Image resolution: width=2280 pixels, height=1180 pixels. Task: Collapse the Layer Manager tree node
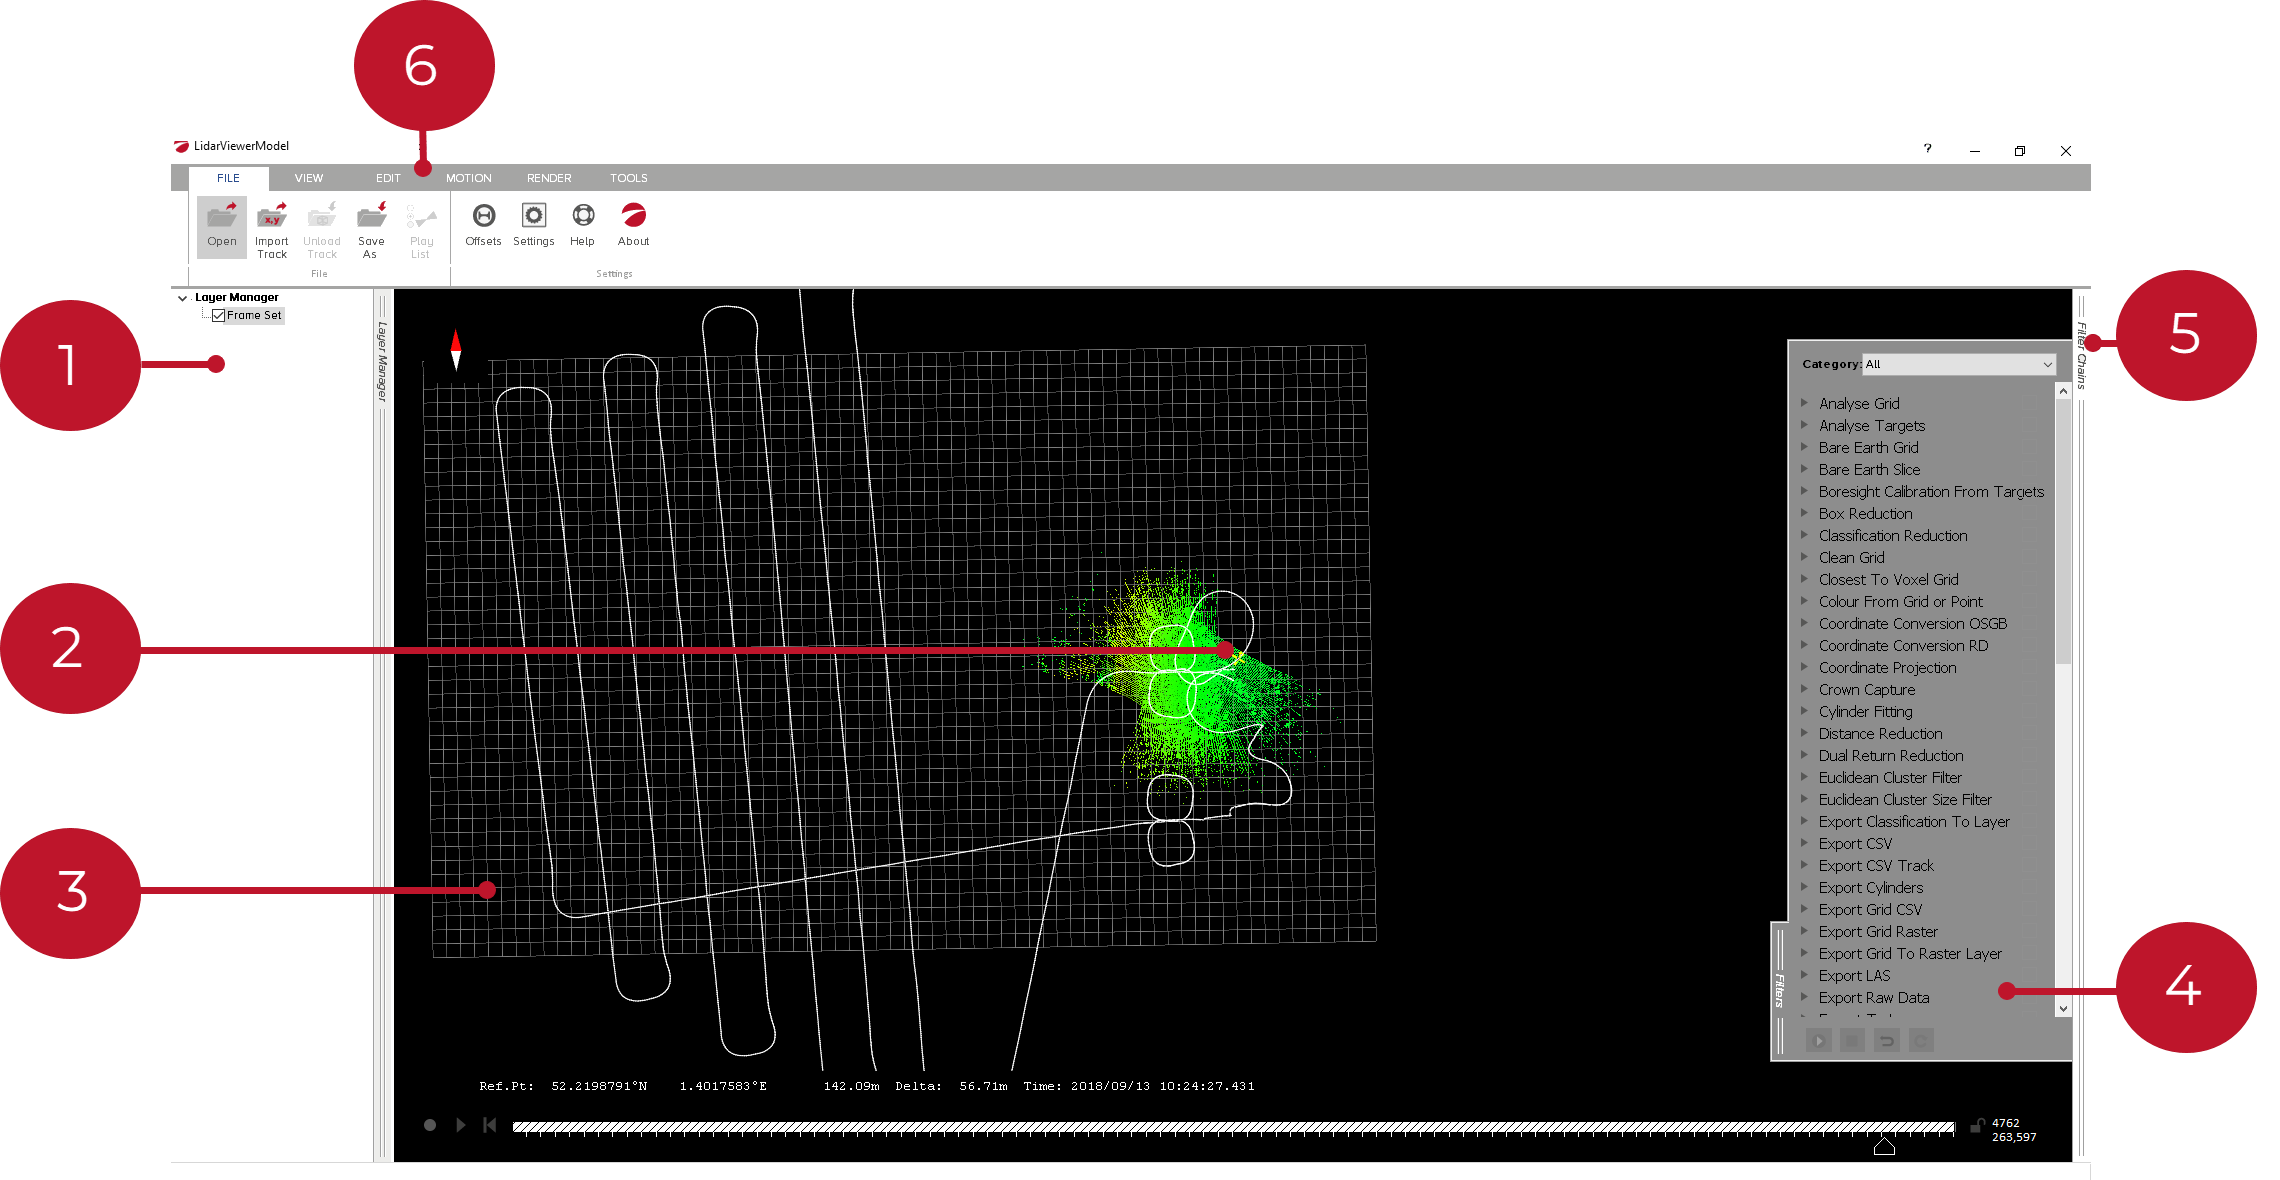click(x=182, y=298)
